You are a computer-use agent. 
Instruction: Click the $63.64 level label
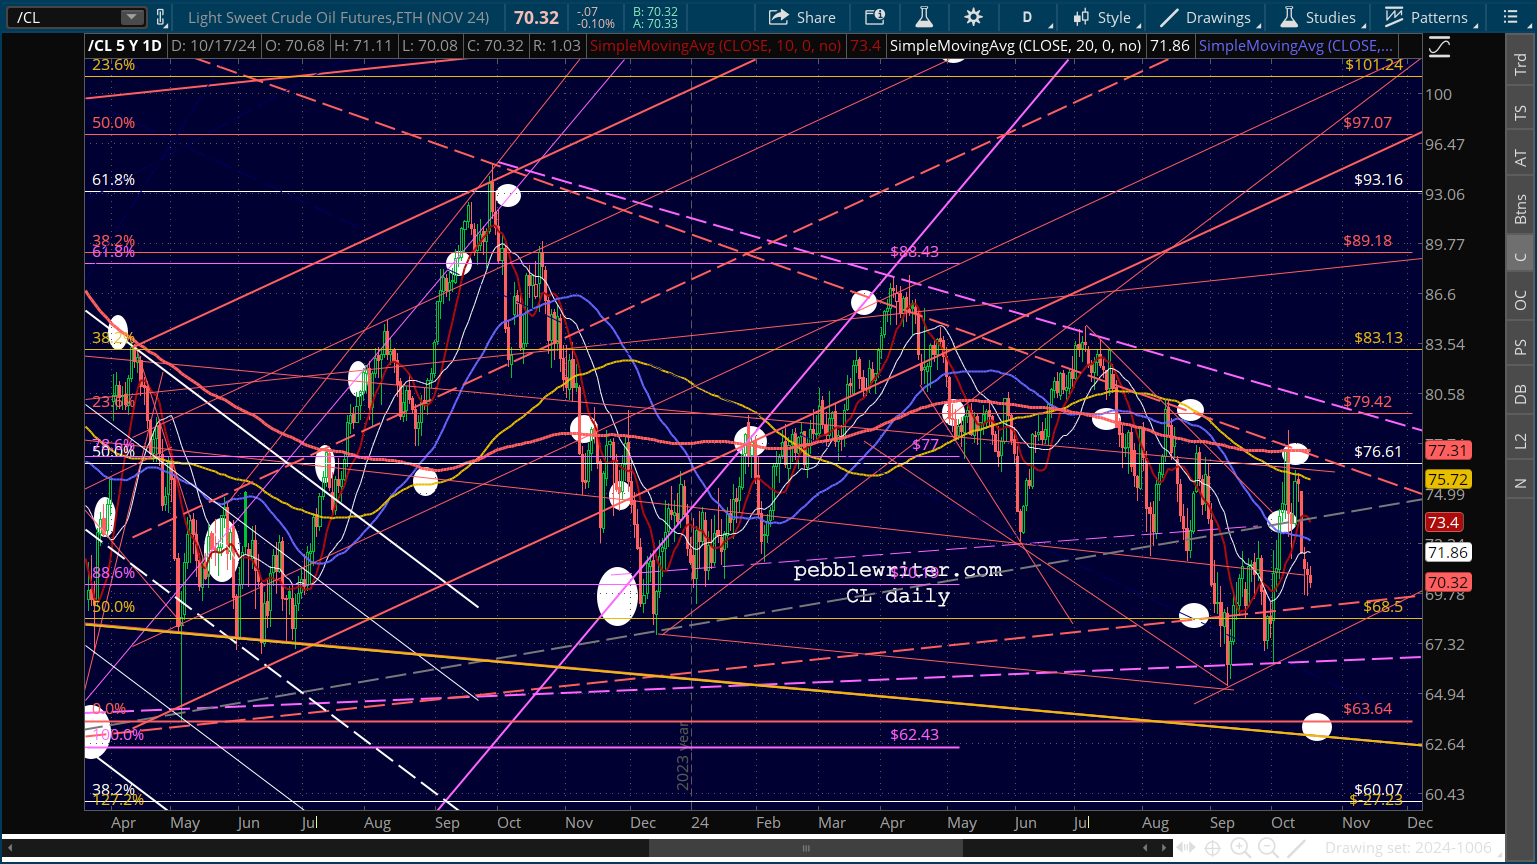pyautogui.click(x=1368, y=709)
